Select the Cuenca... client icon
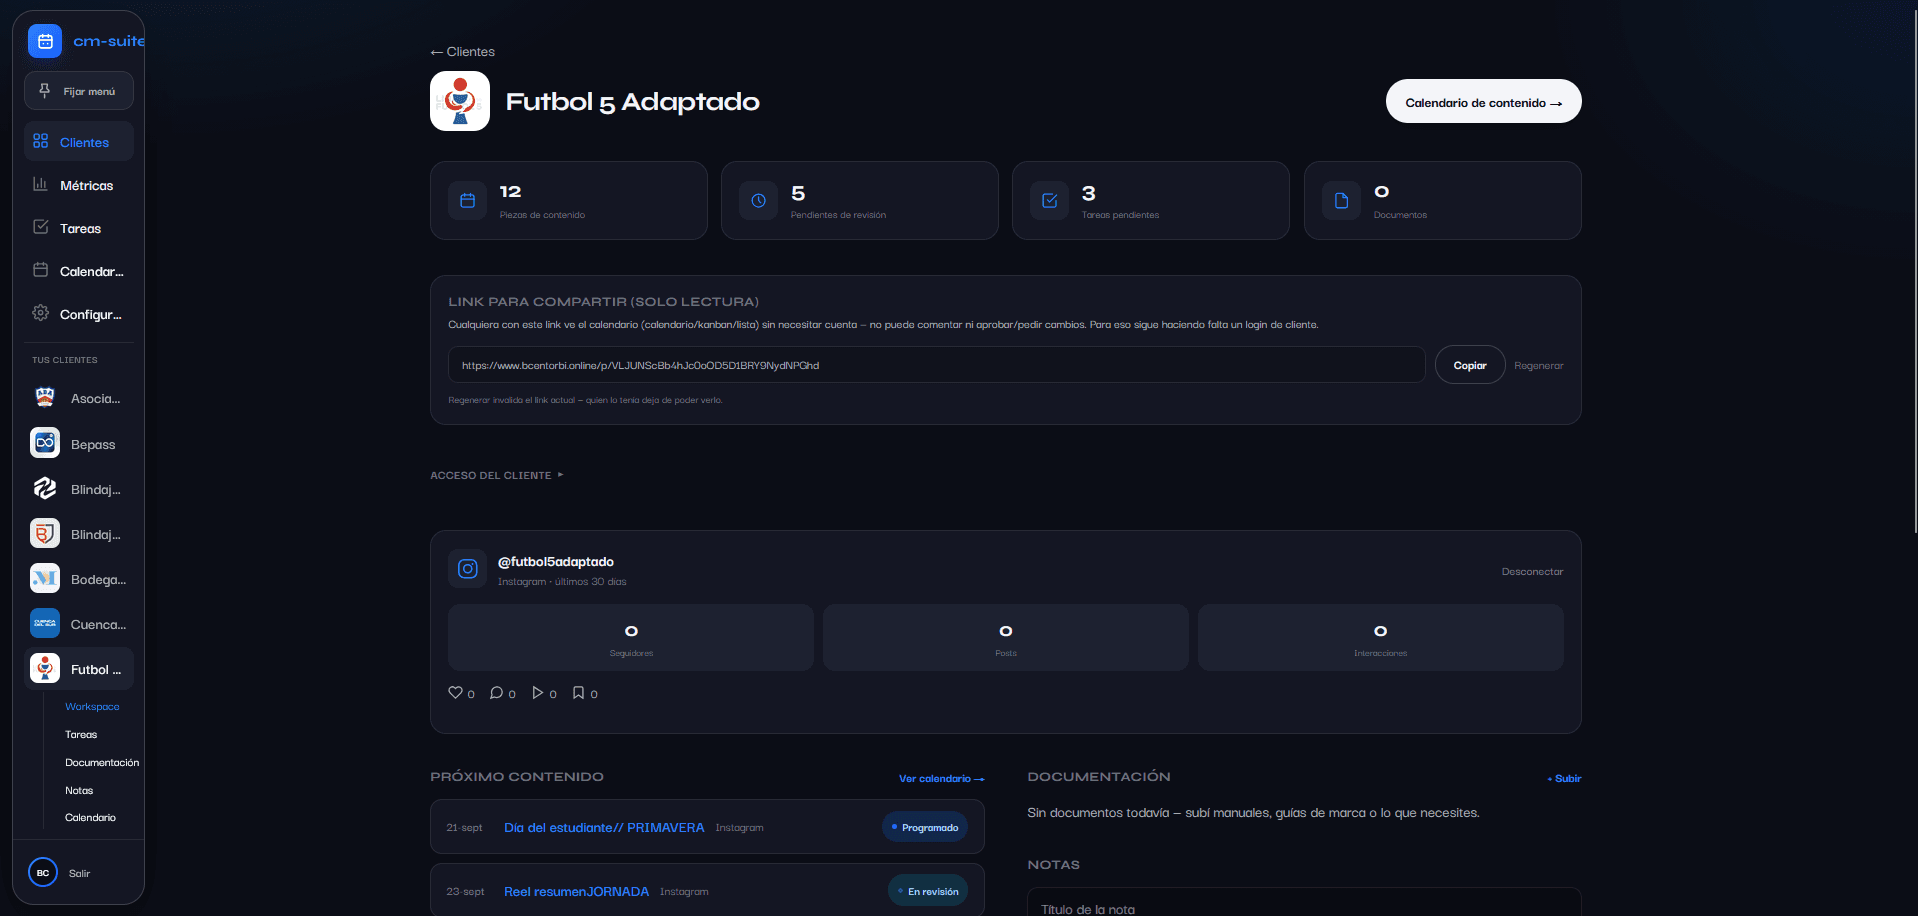Screen dimensions: 1918x916 coord(45,623)
